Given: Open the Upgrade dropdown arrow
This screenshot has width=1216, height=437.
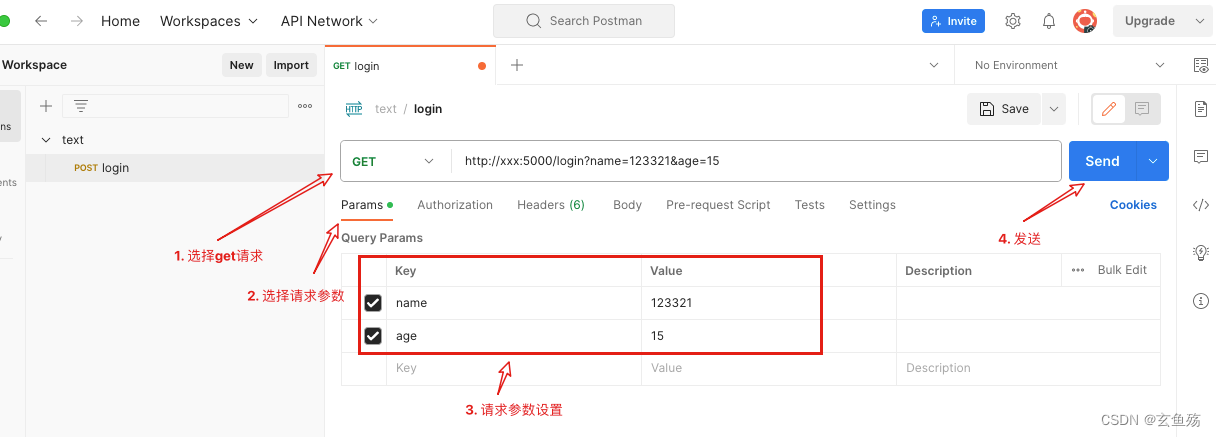Looking at the screenshot, I should click(1200, 21).
